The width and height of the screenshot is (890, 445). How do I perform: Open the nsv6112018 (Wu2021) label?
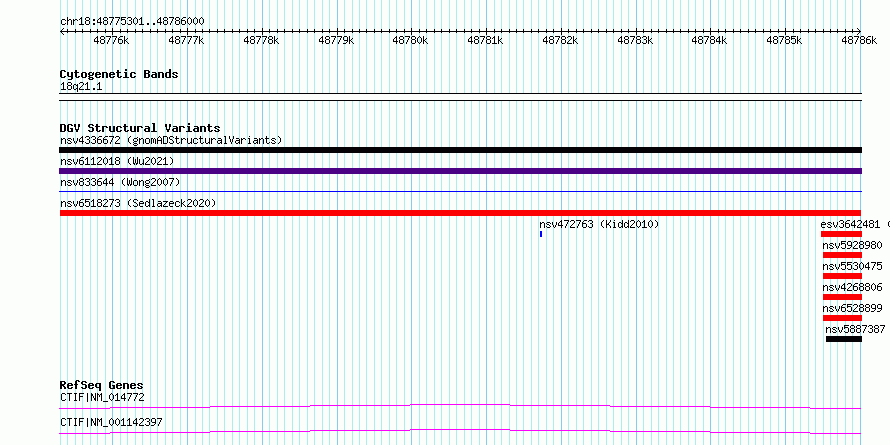[x=117, y=161]
